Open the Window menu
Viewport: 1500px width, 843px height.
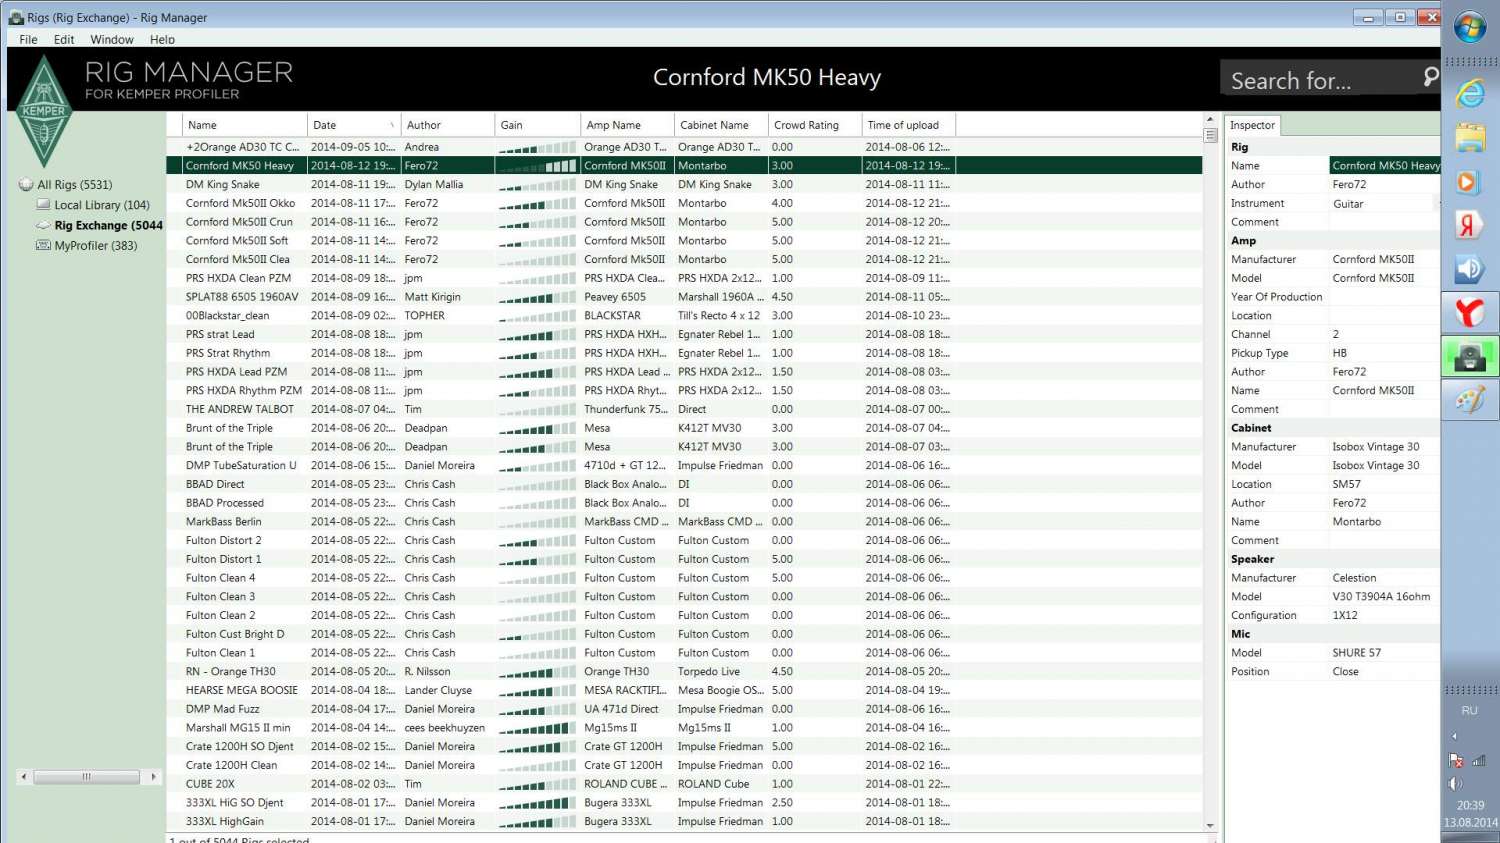(112, 40)
